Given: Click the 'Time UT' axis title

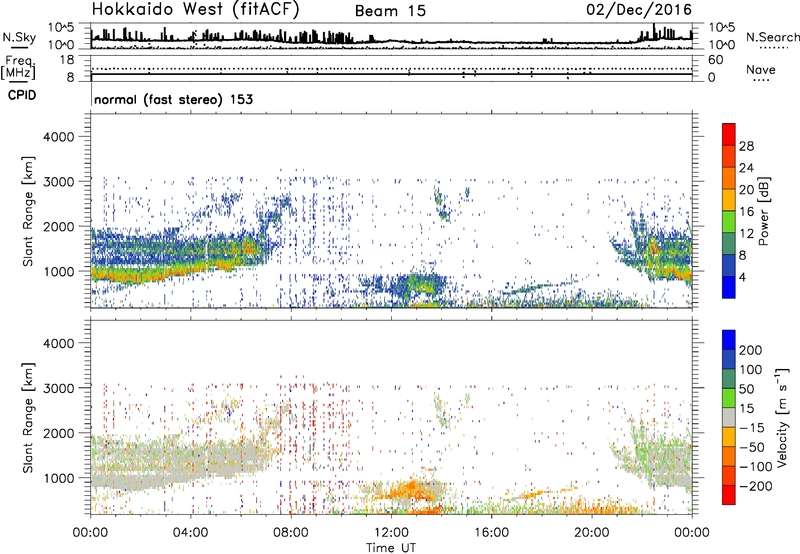Looking at the screenshot, I should pos(391,548).
